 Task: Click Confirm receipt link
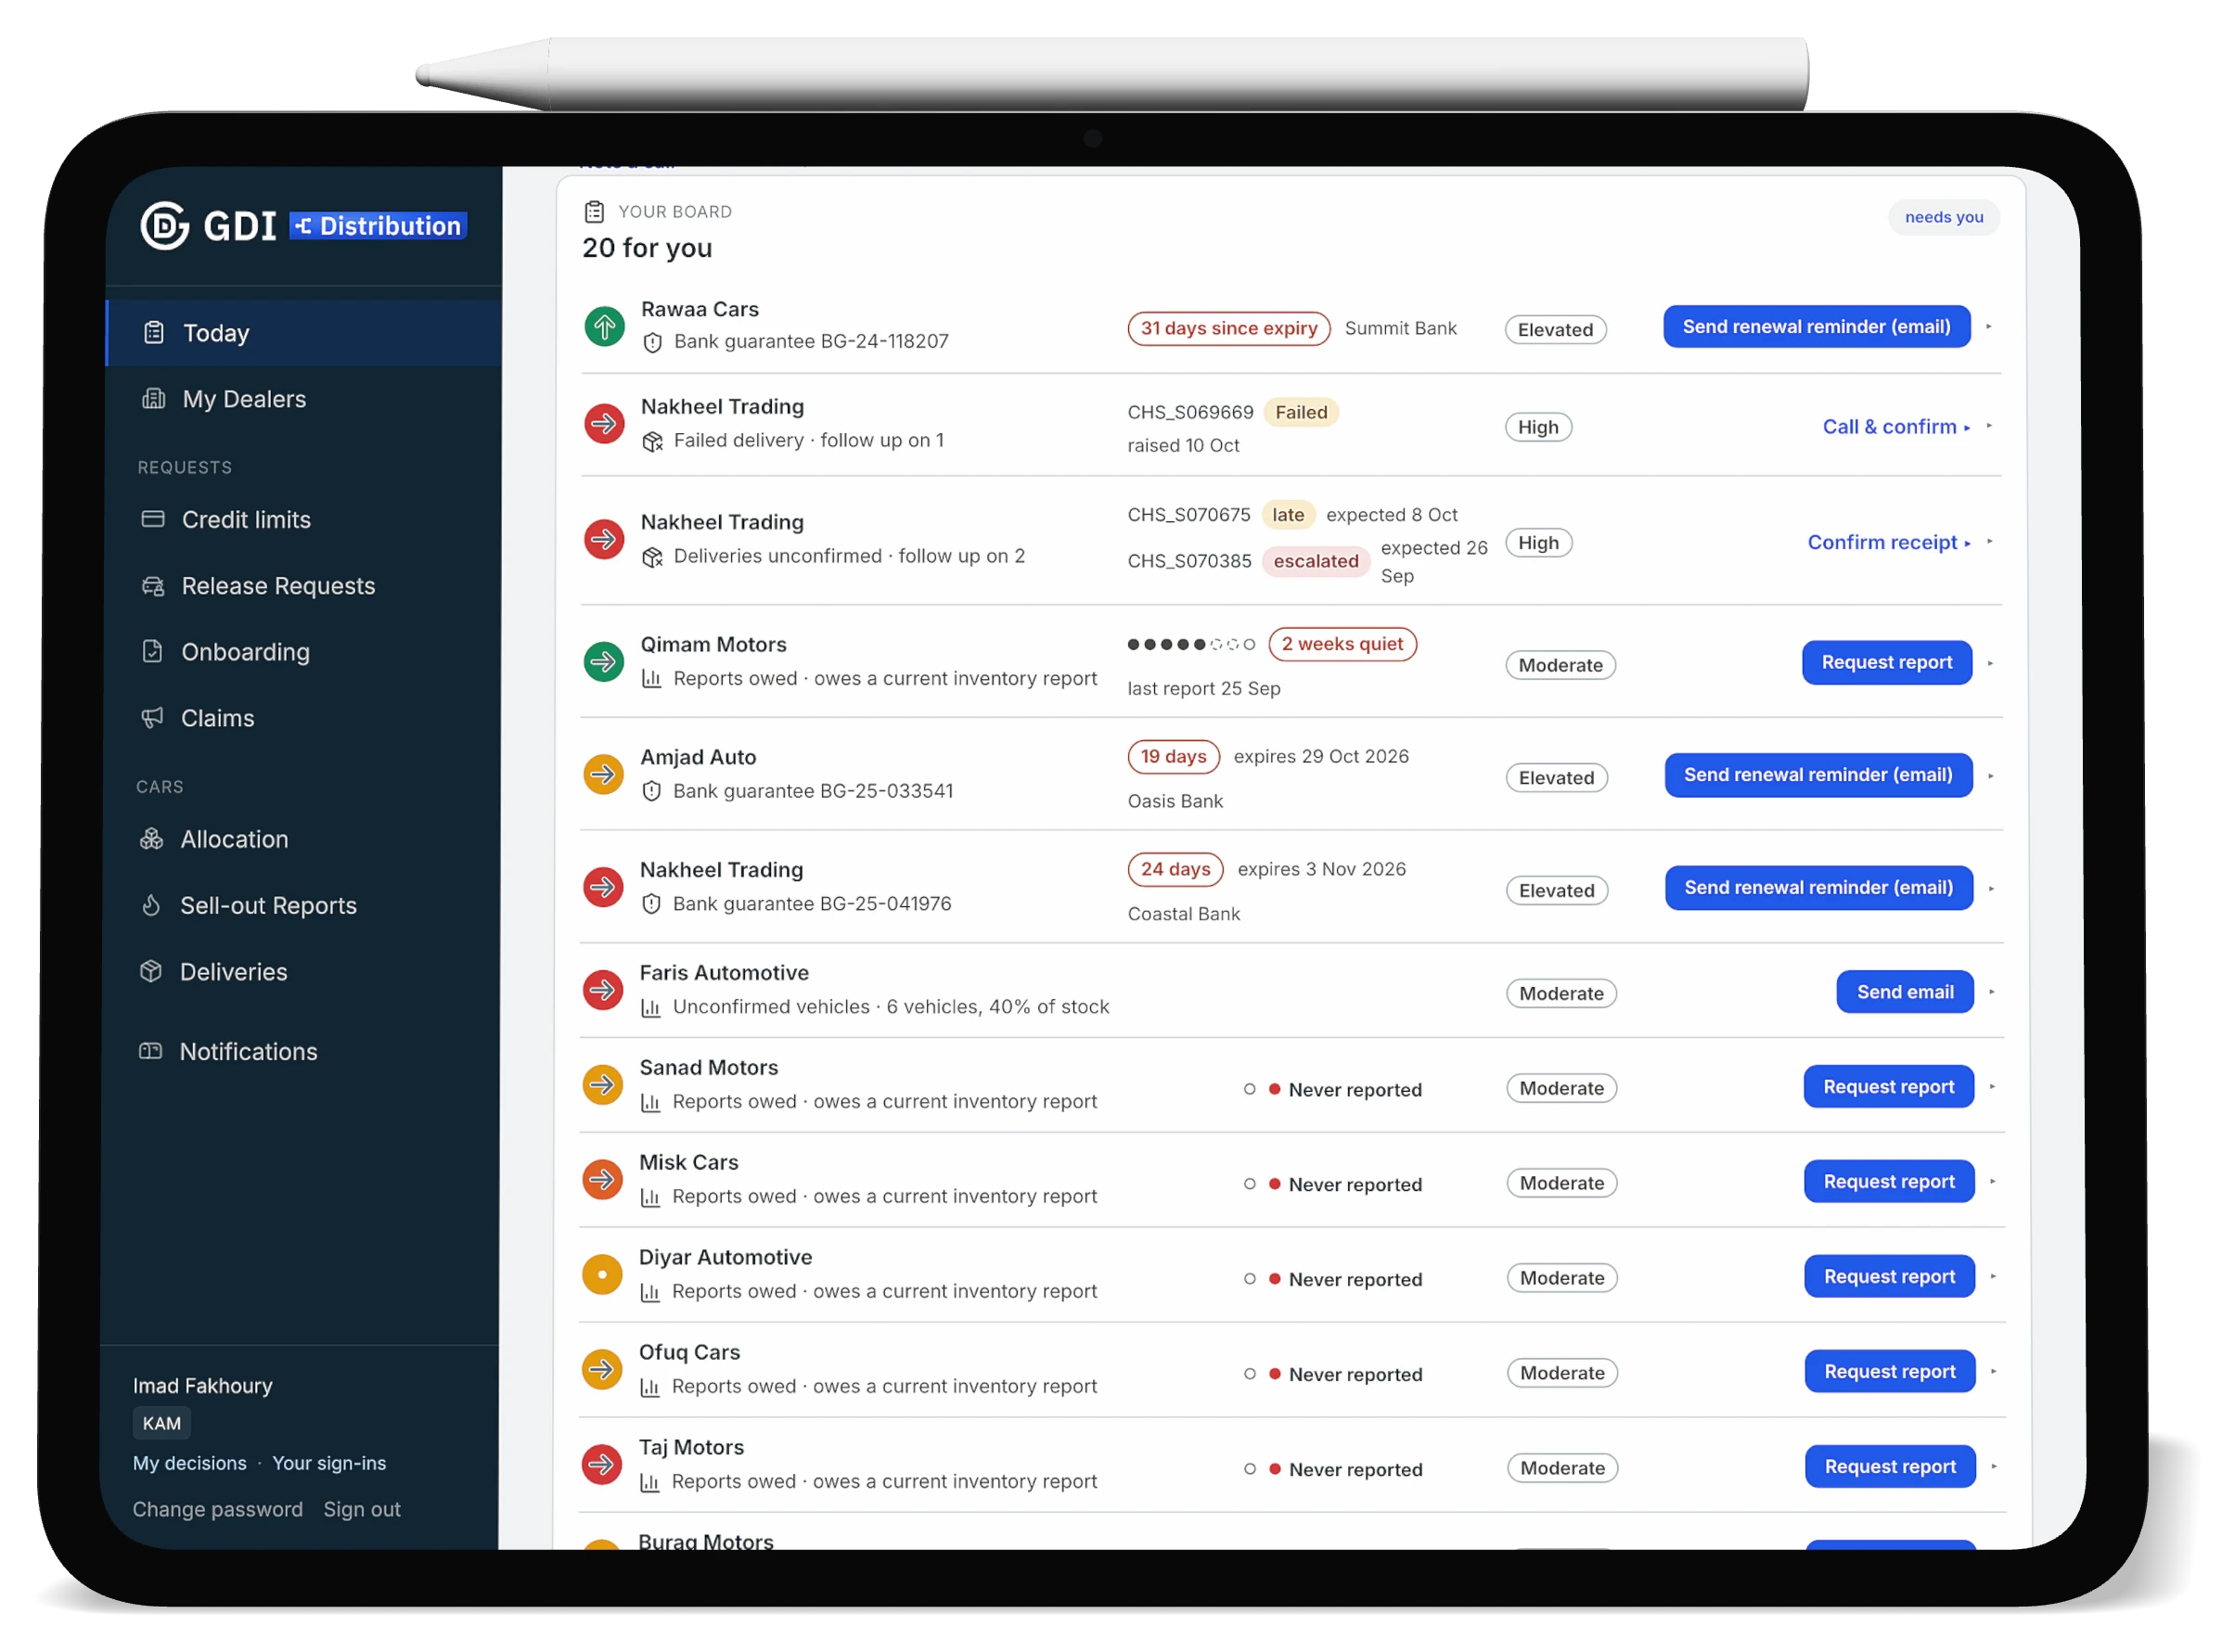(1888, 542)
